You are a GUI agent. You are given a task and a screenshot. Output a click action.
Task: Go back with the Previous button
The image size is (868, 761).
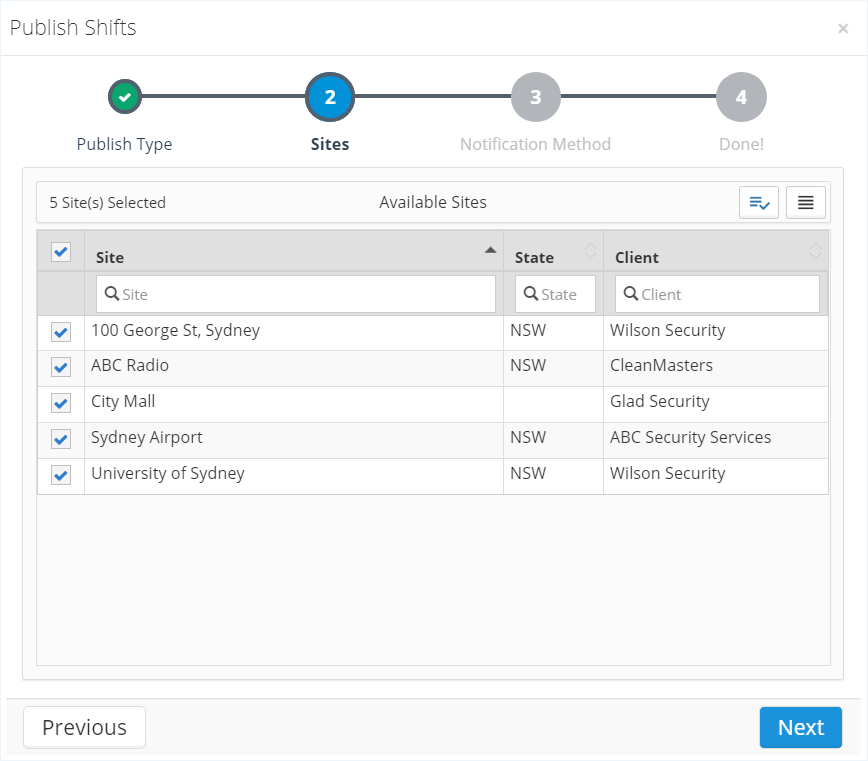pos(84,727)
